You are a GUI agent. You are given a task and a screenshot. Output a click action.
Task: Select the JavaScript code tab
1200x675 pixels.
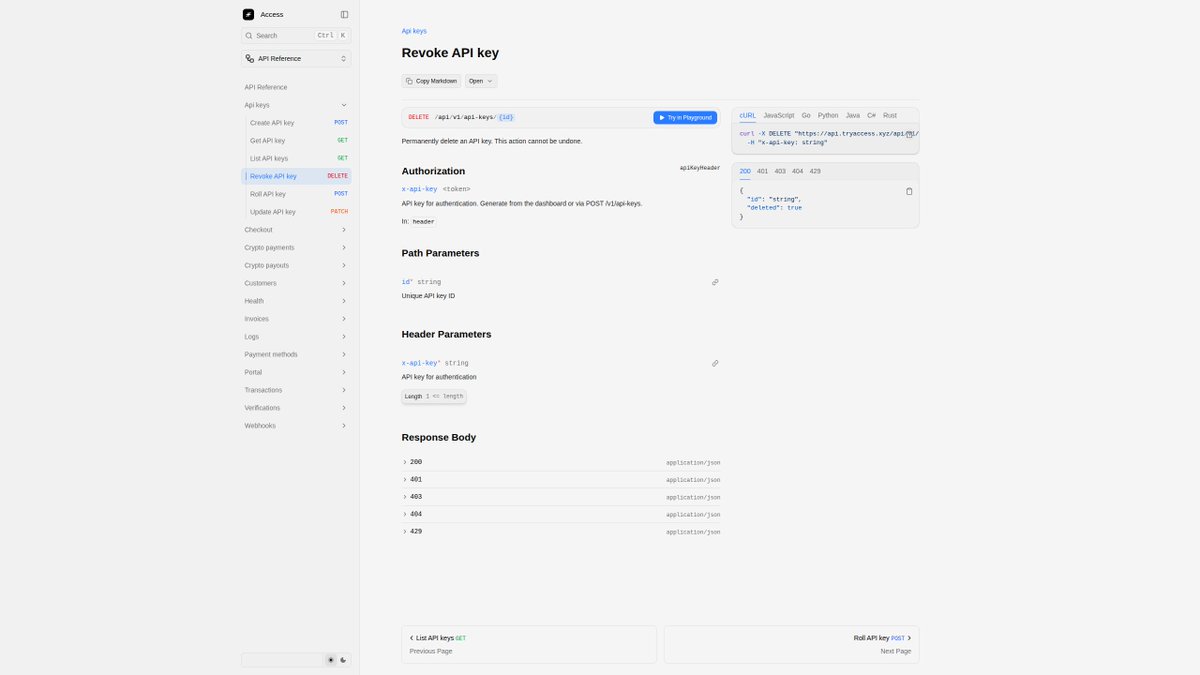pyautogui.click(x=779, y=115)
